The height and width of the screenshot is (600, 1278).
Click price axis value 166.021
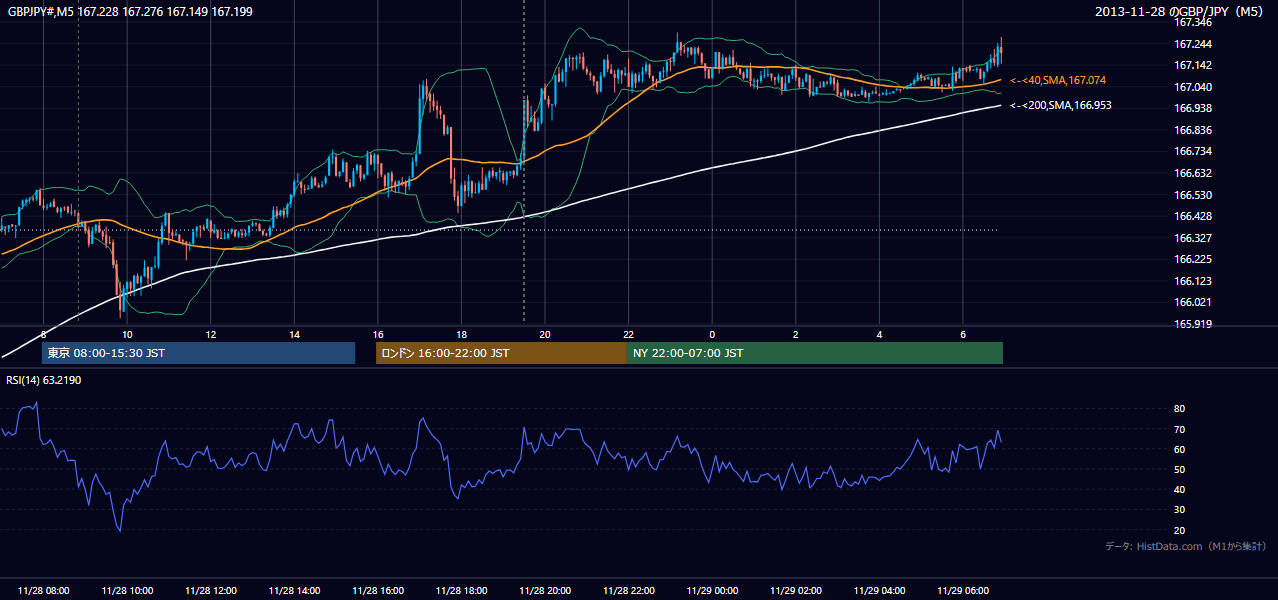(1193, 302)
